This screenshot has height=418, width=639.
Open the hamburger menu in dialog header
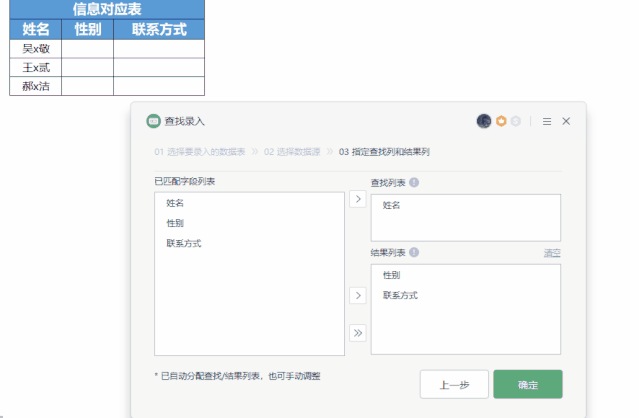(x=547, y=121)
